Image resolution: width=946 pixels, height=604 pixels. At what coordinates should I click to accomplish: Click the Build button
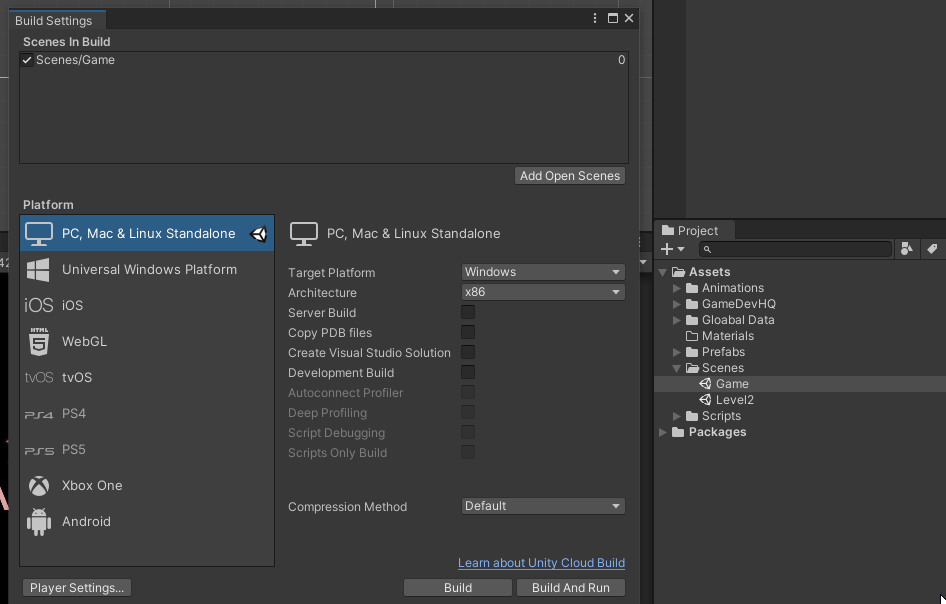[458, 588]
